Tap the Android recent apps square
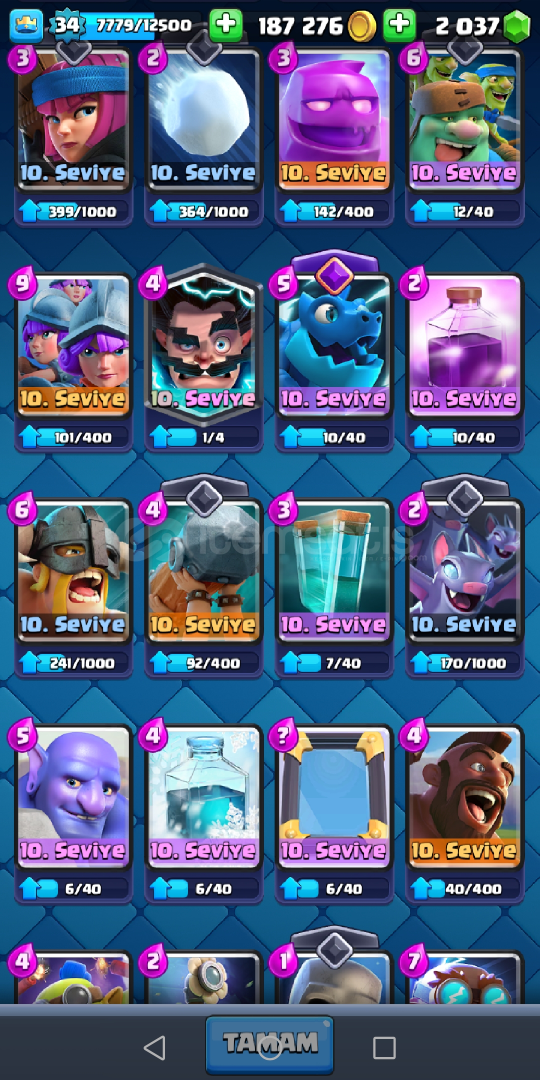Image resolution: width=540 pixels, height=1080 pixels. [x=384, y=1048]
